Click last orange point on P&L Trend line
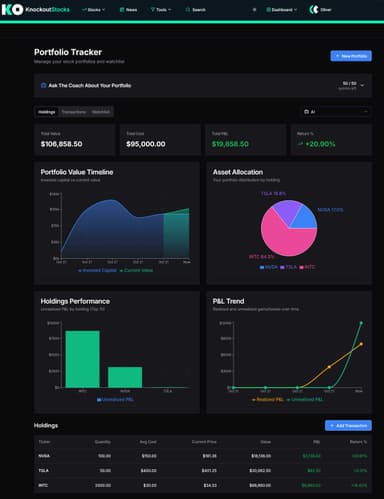 361,344
